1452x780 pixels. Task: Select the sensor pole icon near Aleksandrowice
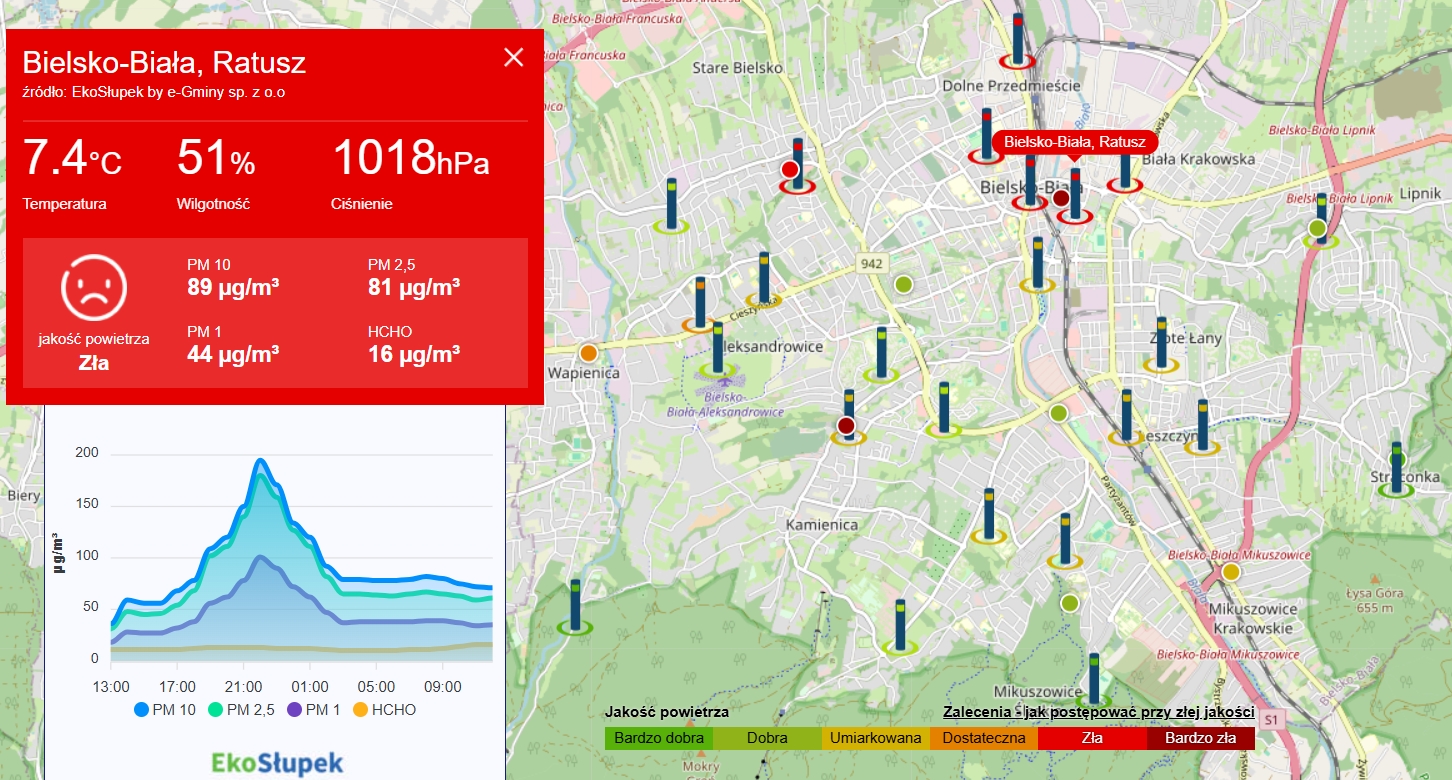(x=718, y=348)
